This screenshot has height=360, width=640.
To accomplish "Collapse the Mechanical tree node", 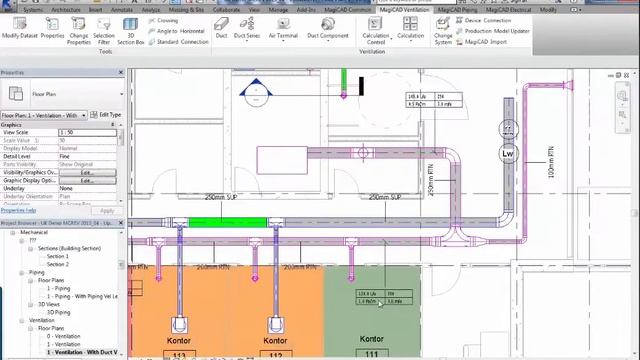I will tap(13, 233).
